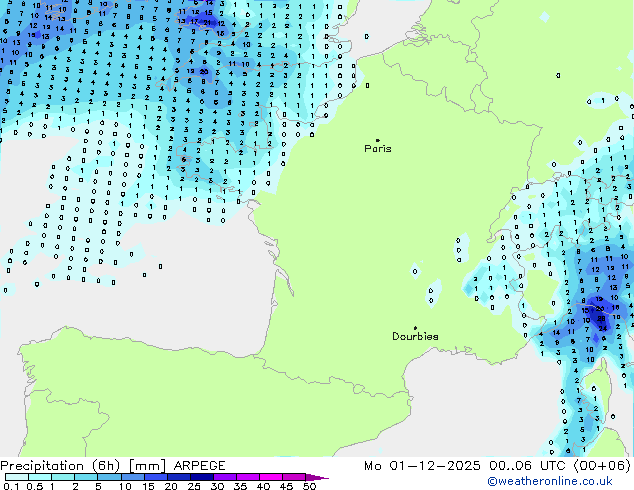Pick the 40–45 mm legend color
The width and height of the screenshot is (634, 490).
[x=271, y=477]
